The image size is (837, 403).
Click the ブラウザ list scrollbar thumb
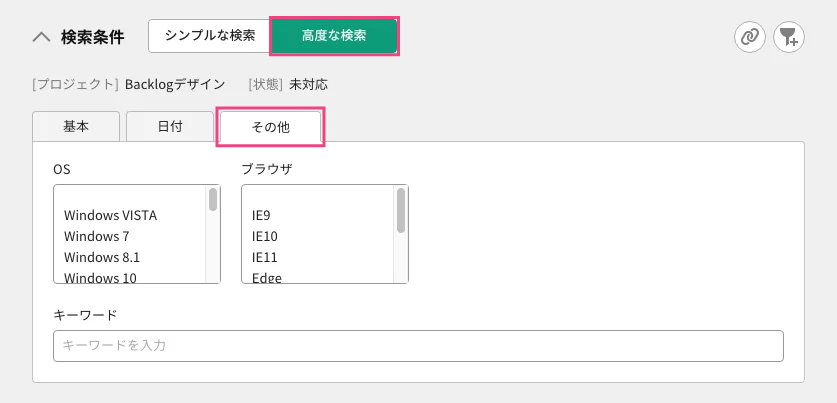[x=401, y=210]
